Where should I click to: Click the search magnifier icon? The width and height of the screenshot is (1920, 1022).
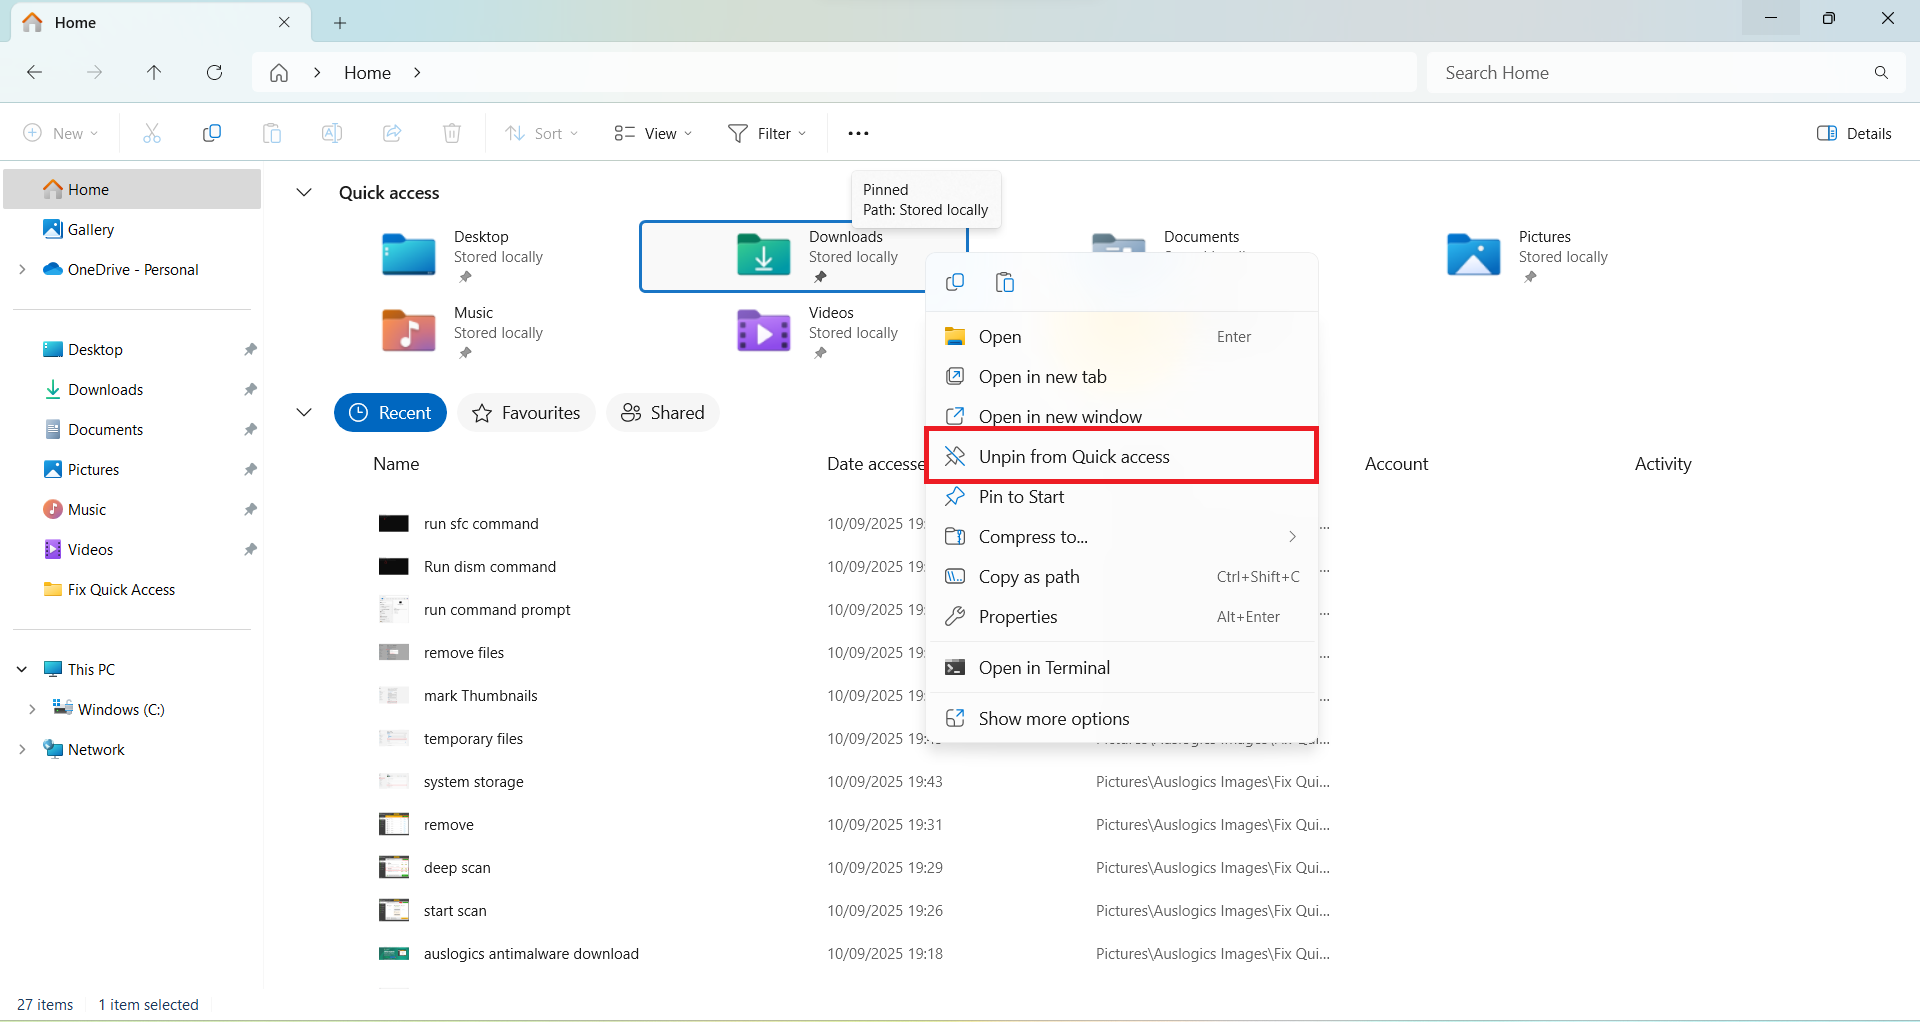tap(1881, 72)
